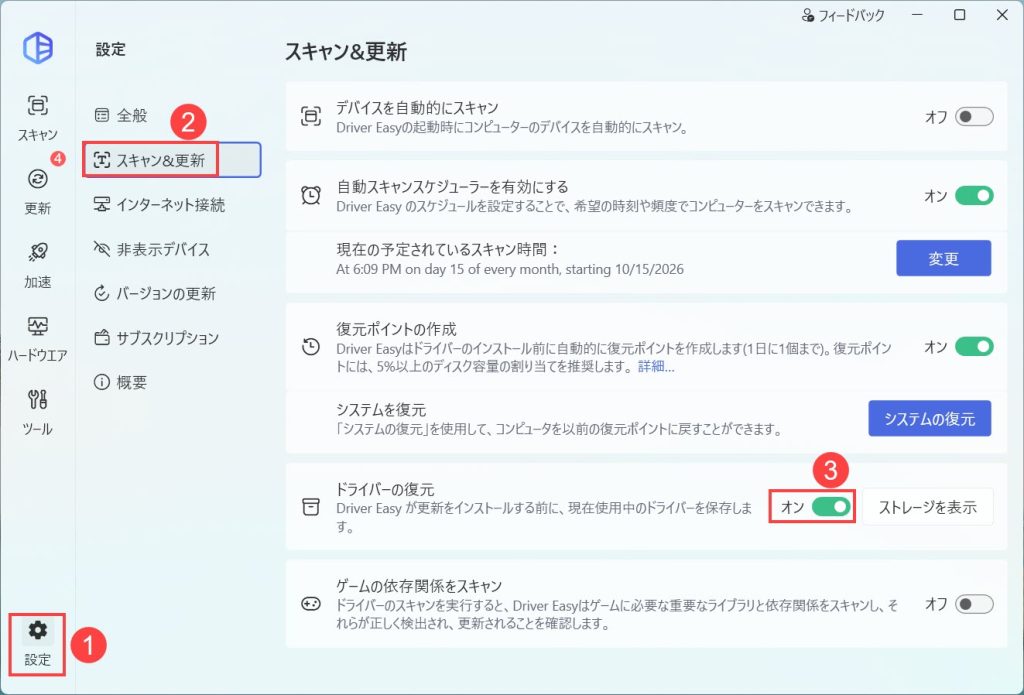
Task: Click the scheduled time text 'At 6:09 PM on day 15'
Action: coord(510,269)
